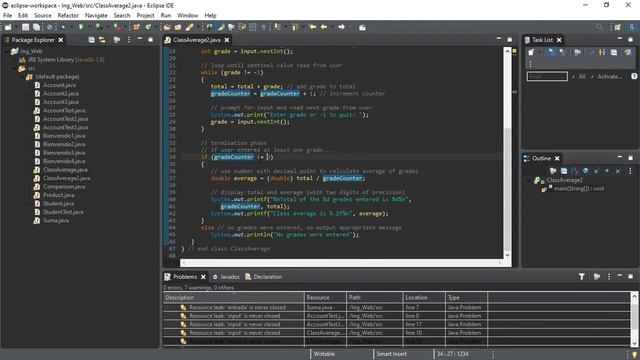Click the All link in Task List
640x360 pixels.
(x=582, y=76)
